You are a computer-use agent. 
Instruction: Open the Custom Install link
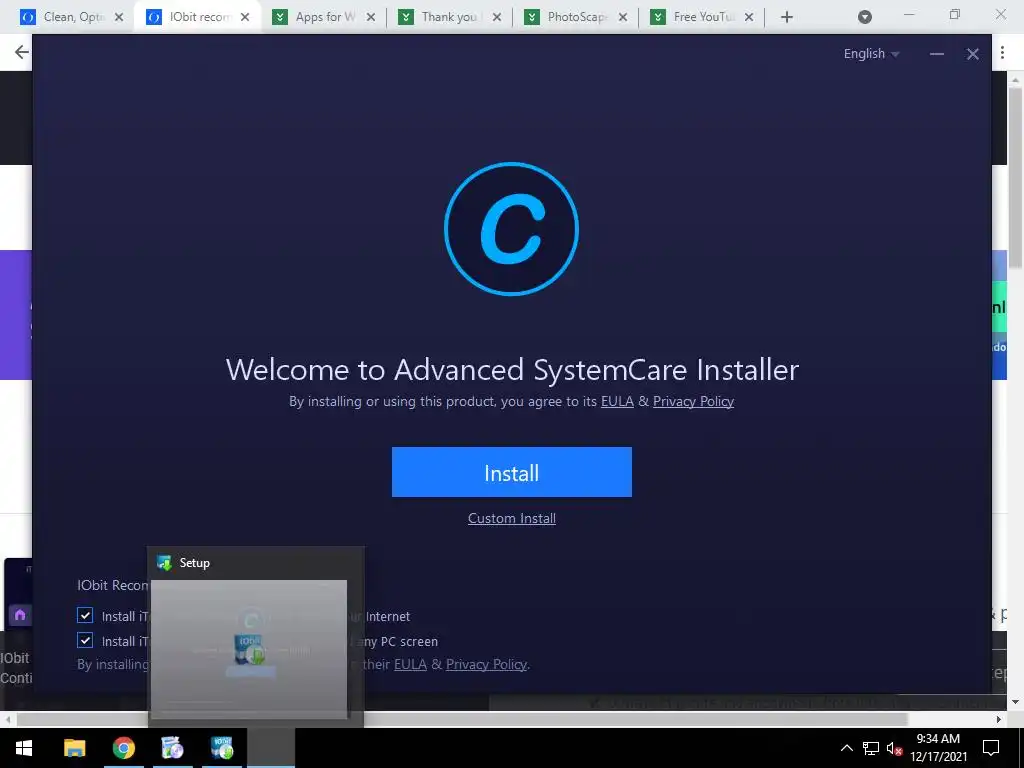pos(511,518)
